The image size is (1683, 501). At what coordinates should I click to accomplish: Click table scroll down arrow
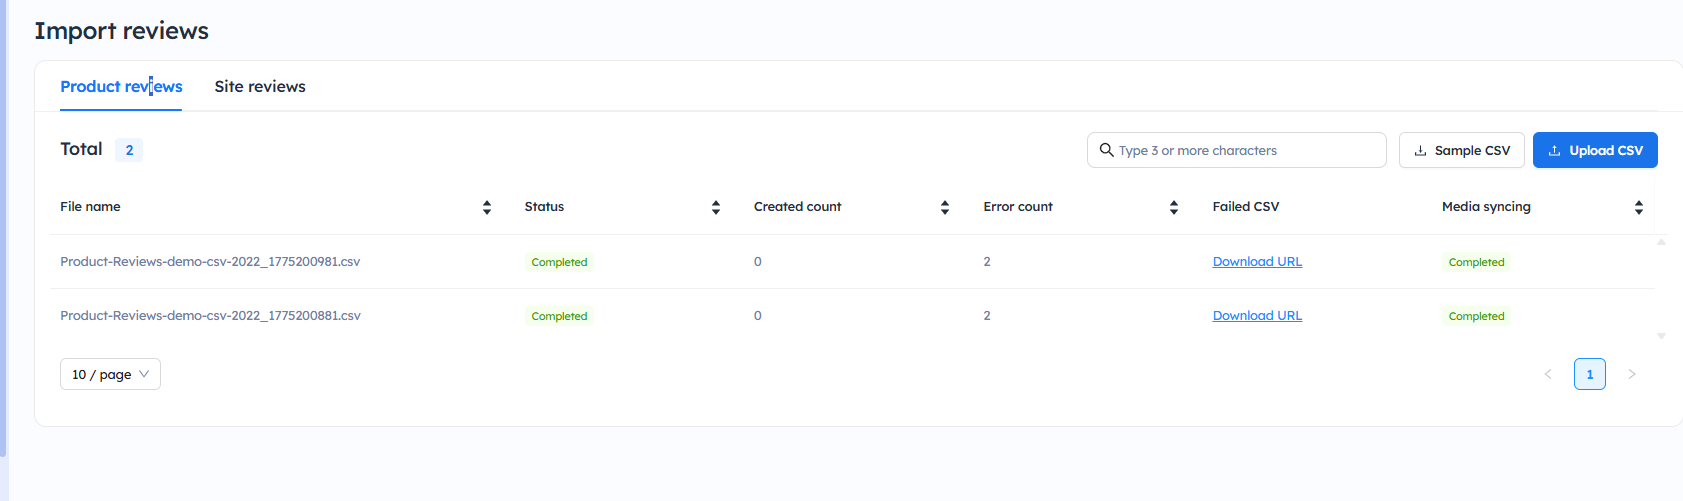[x=1661, y=336]
